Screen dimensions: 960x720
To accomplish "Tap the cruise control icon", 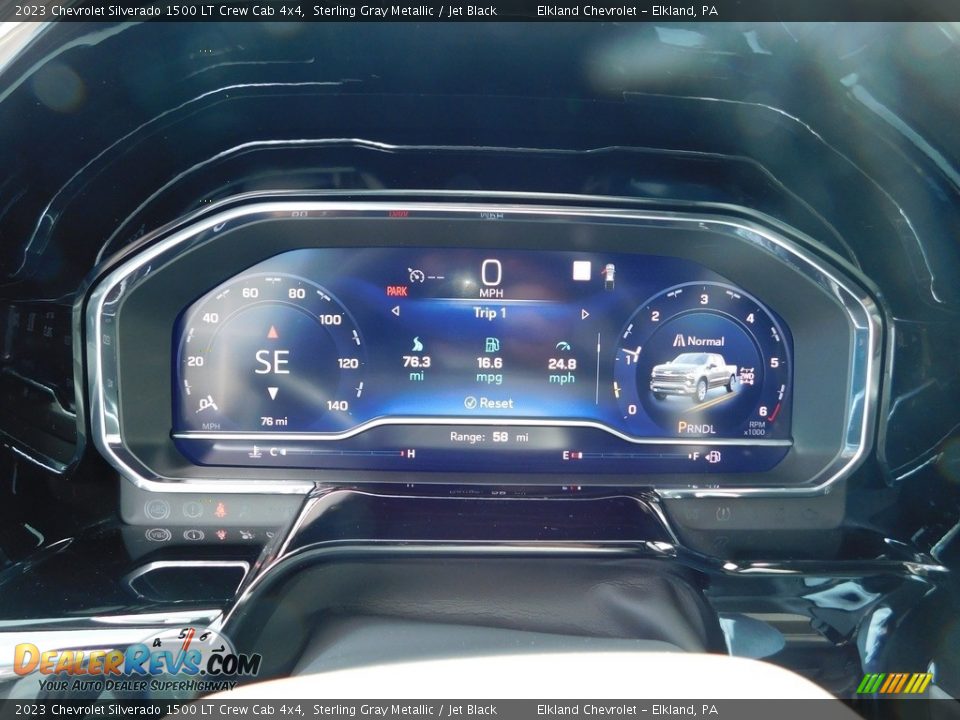I will pos(417,276).
